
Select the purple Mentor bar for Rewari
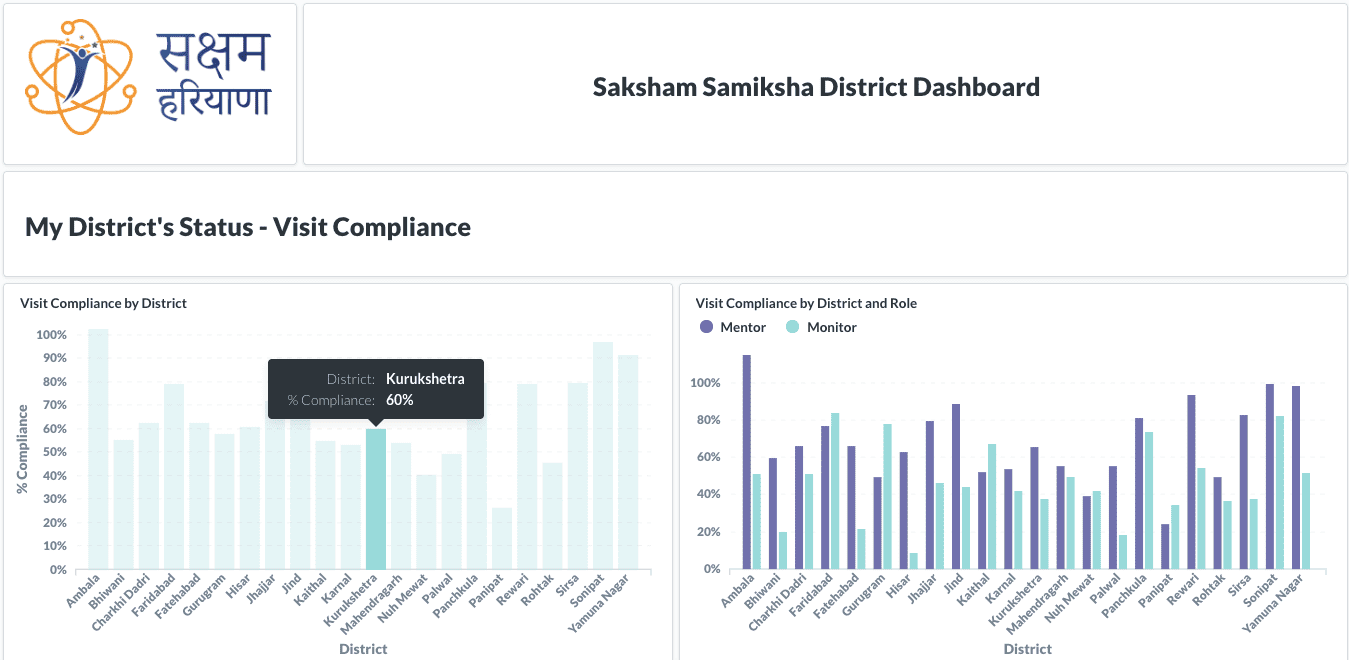(x=1192, y=482)
